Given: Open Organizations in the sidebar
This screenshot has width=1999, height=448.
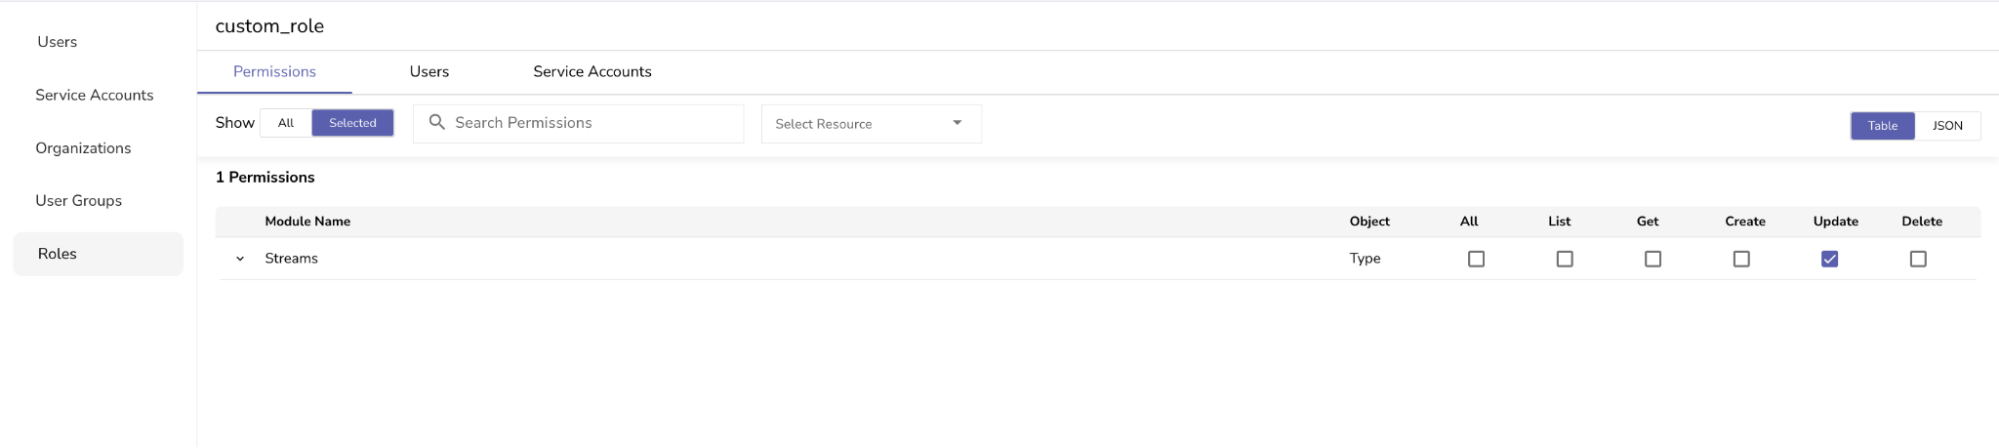Looking at the screenshot, I should click(83, 148).
